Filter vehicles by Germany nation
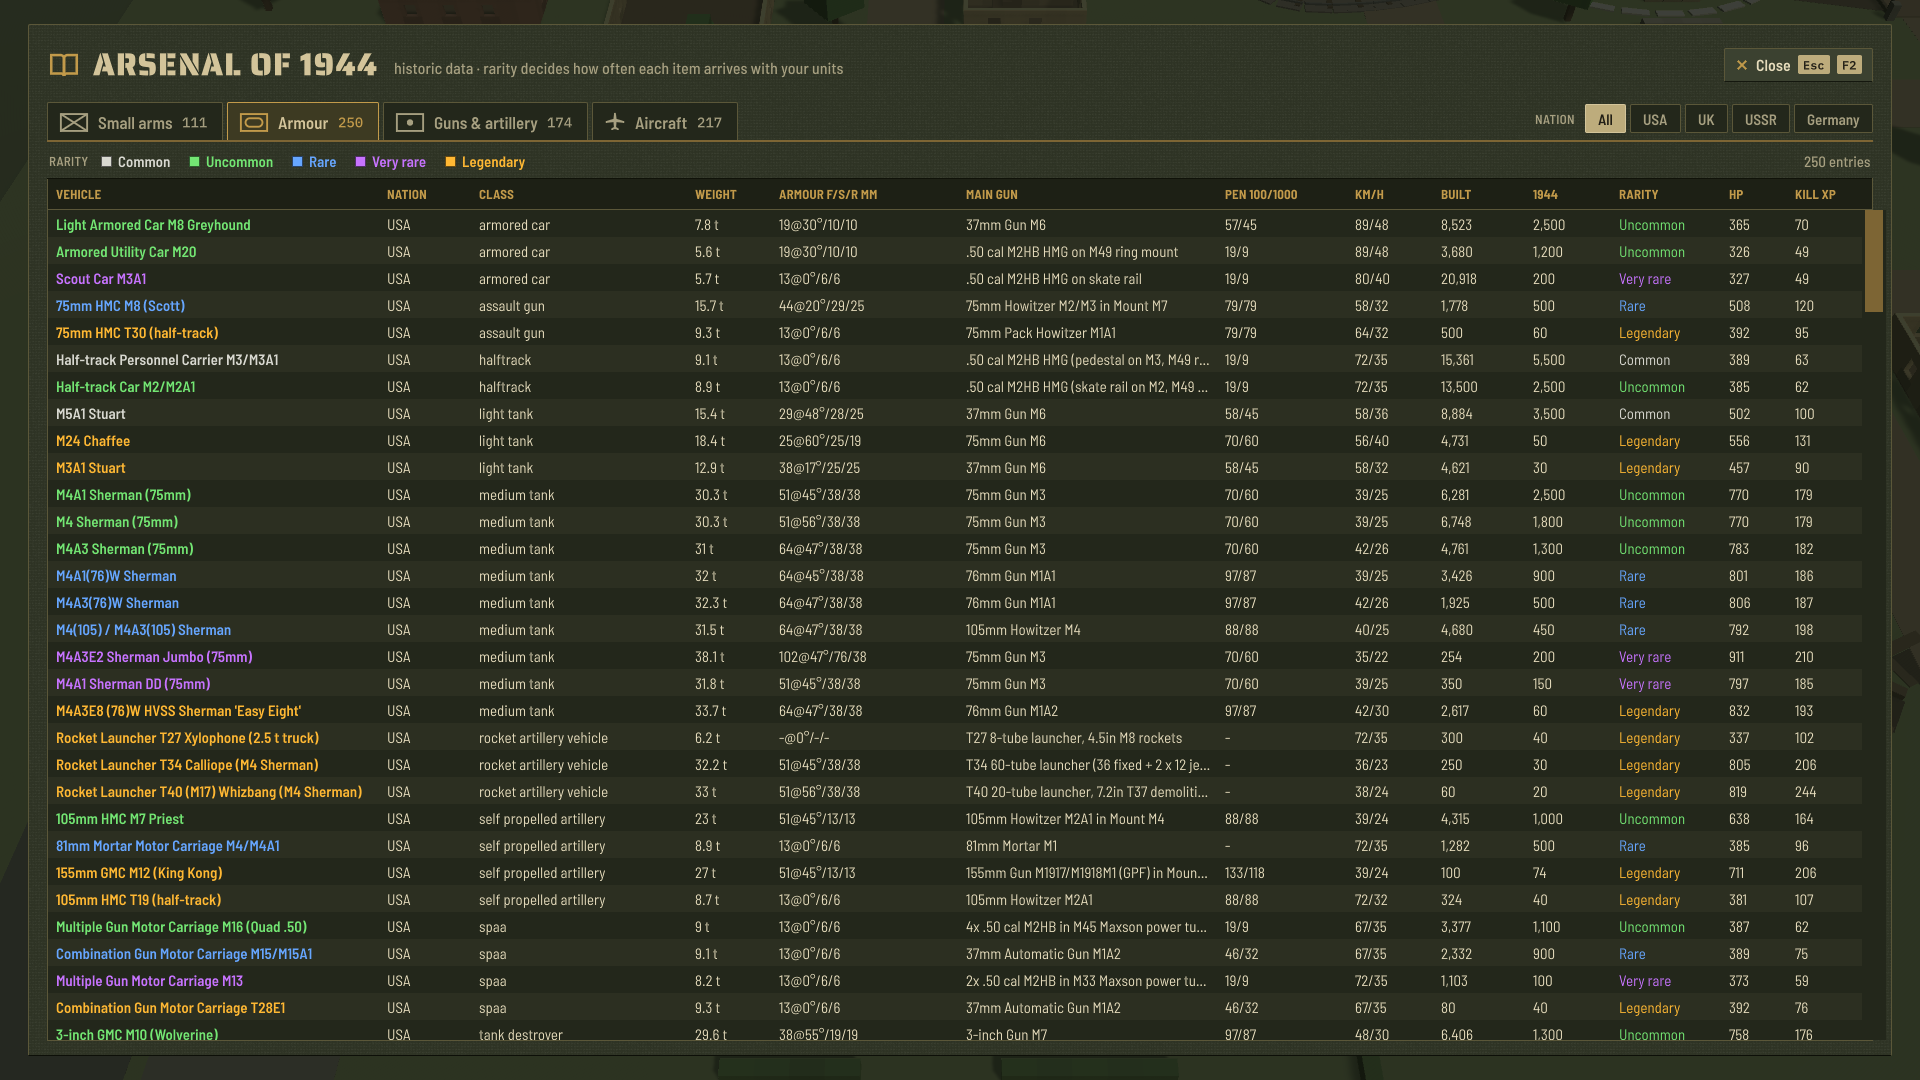The height and width of the screenshot is (1080, 1920). pyautogui.click(x=1833, y=120)
